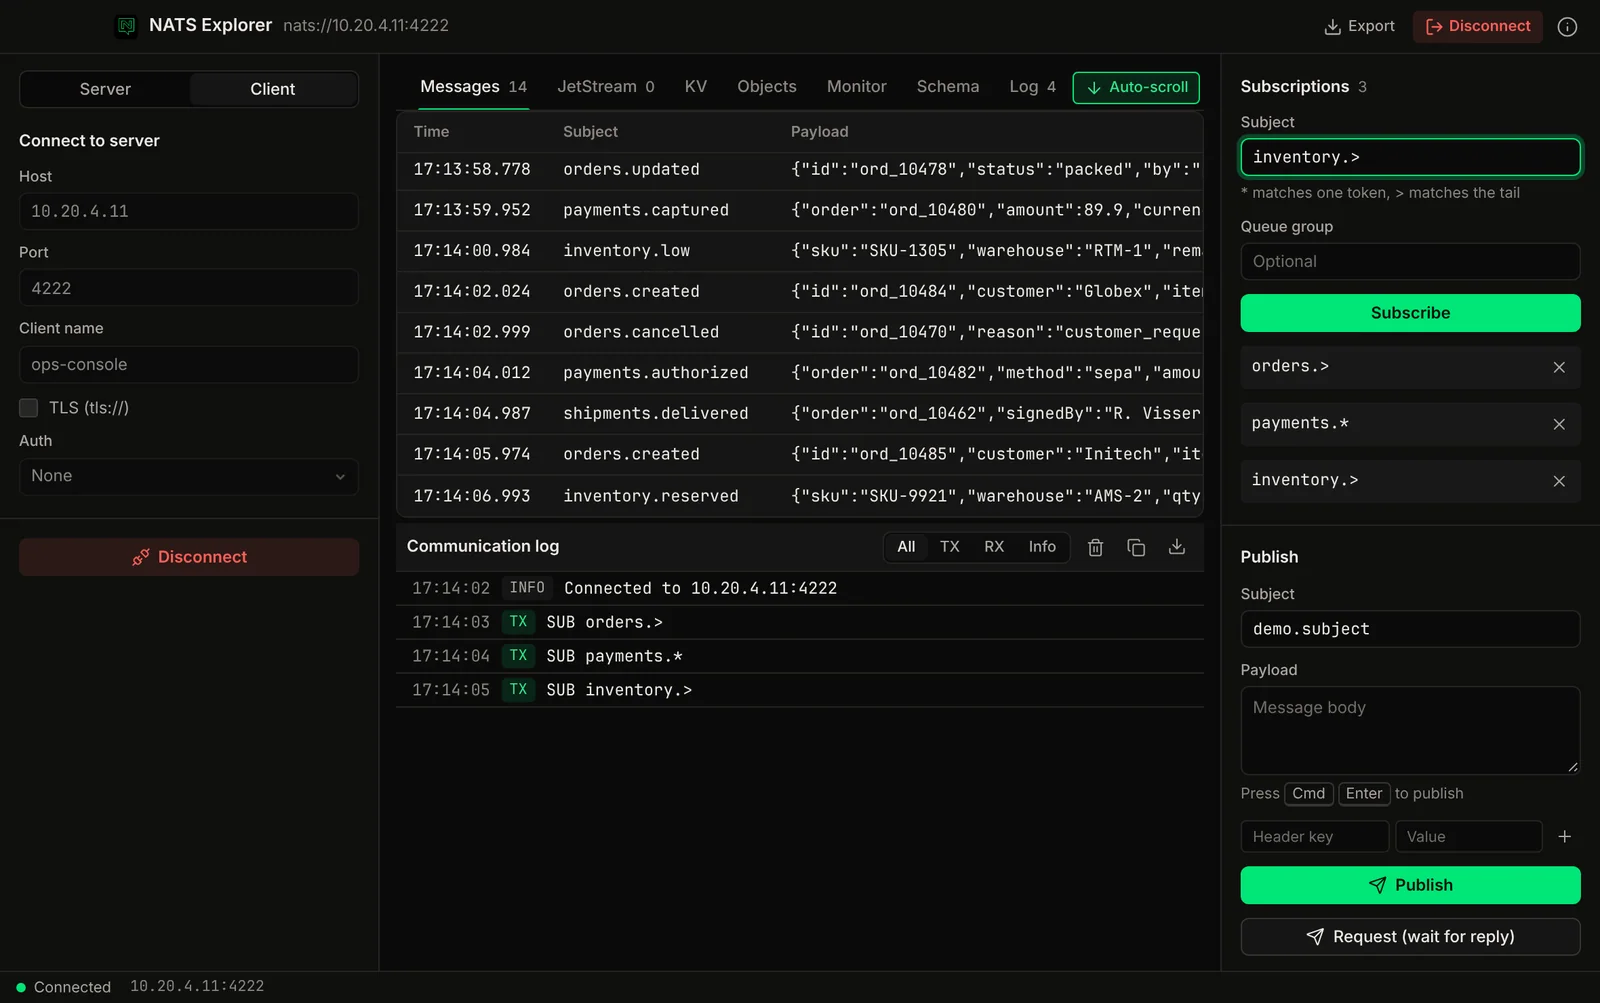Add a header with the plus icon

1565,836
